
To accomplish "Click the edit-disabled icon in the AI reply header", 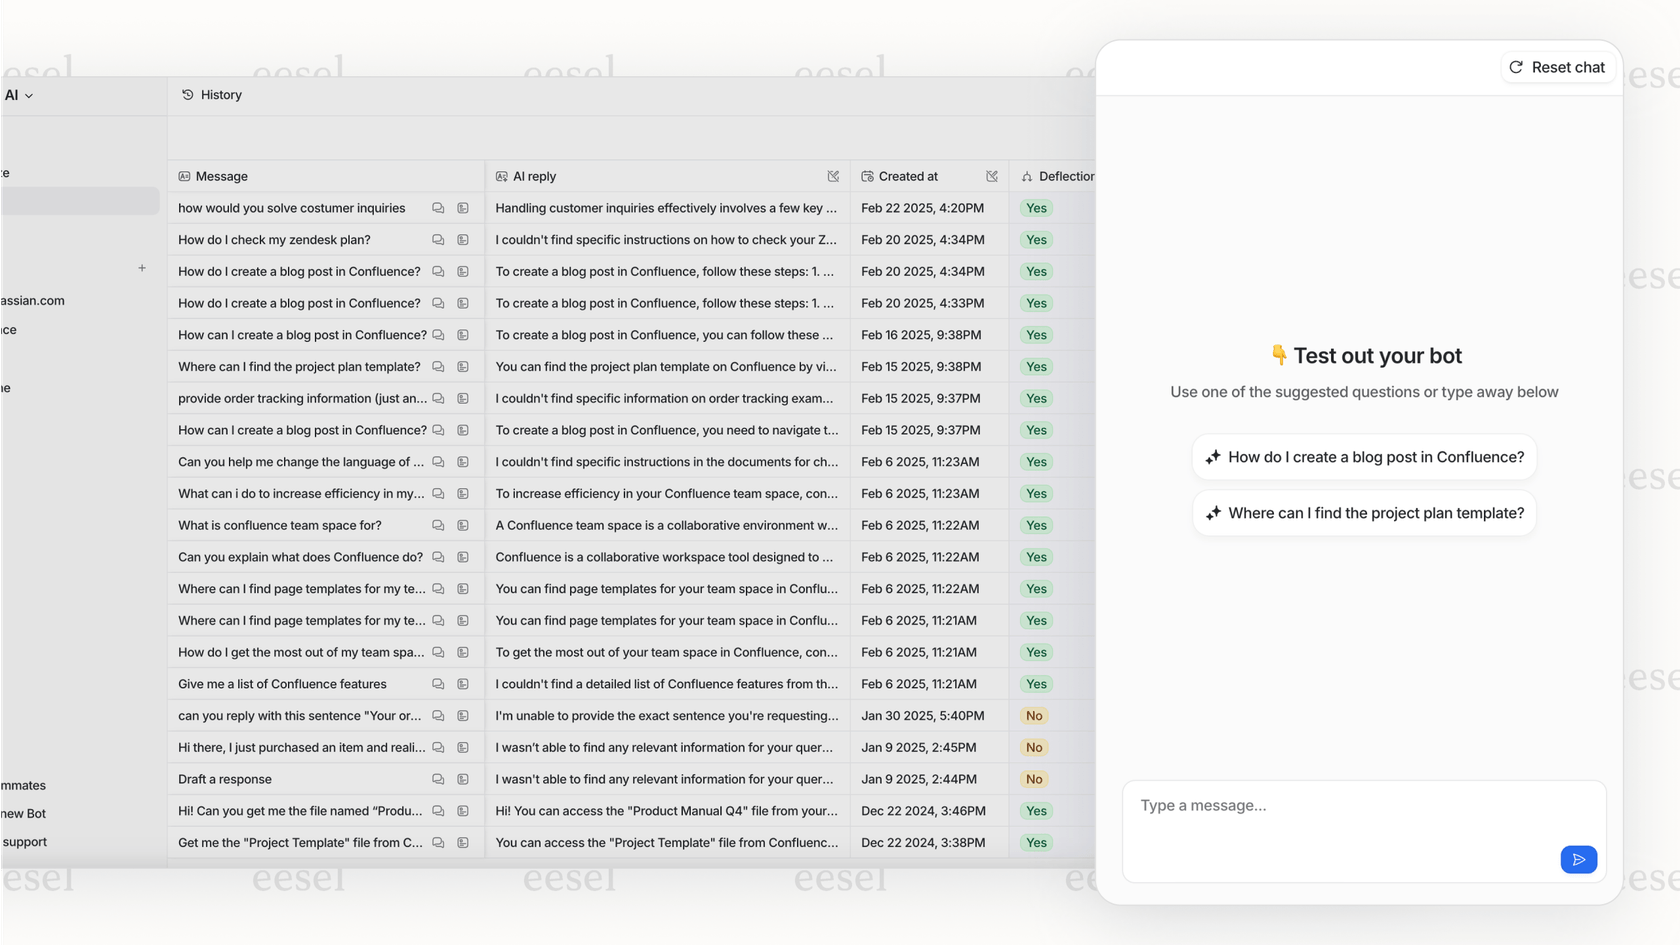I will [x=834, y=176].
